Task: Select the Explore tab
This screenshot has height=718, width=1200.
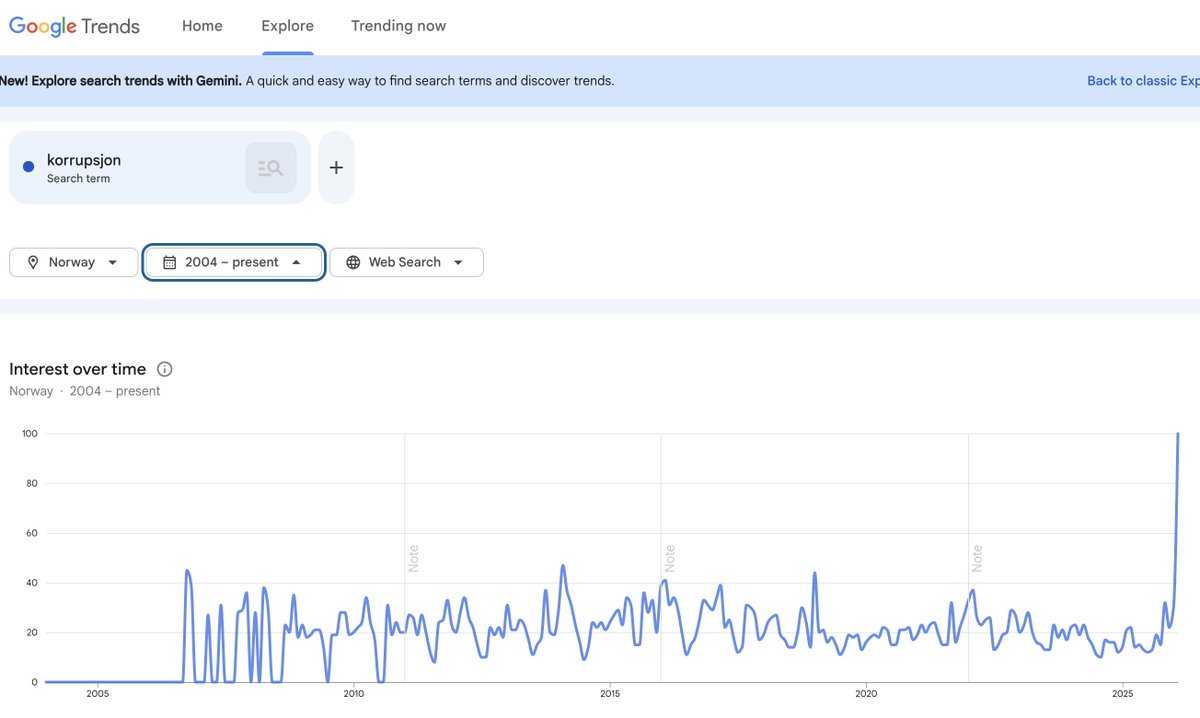Action: pyautogui.click(x=288, y=26)
